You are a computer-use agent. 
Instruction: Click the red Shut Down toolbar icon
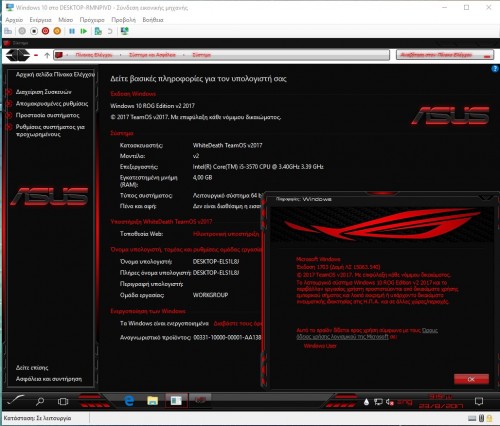tap(45, 31)
